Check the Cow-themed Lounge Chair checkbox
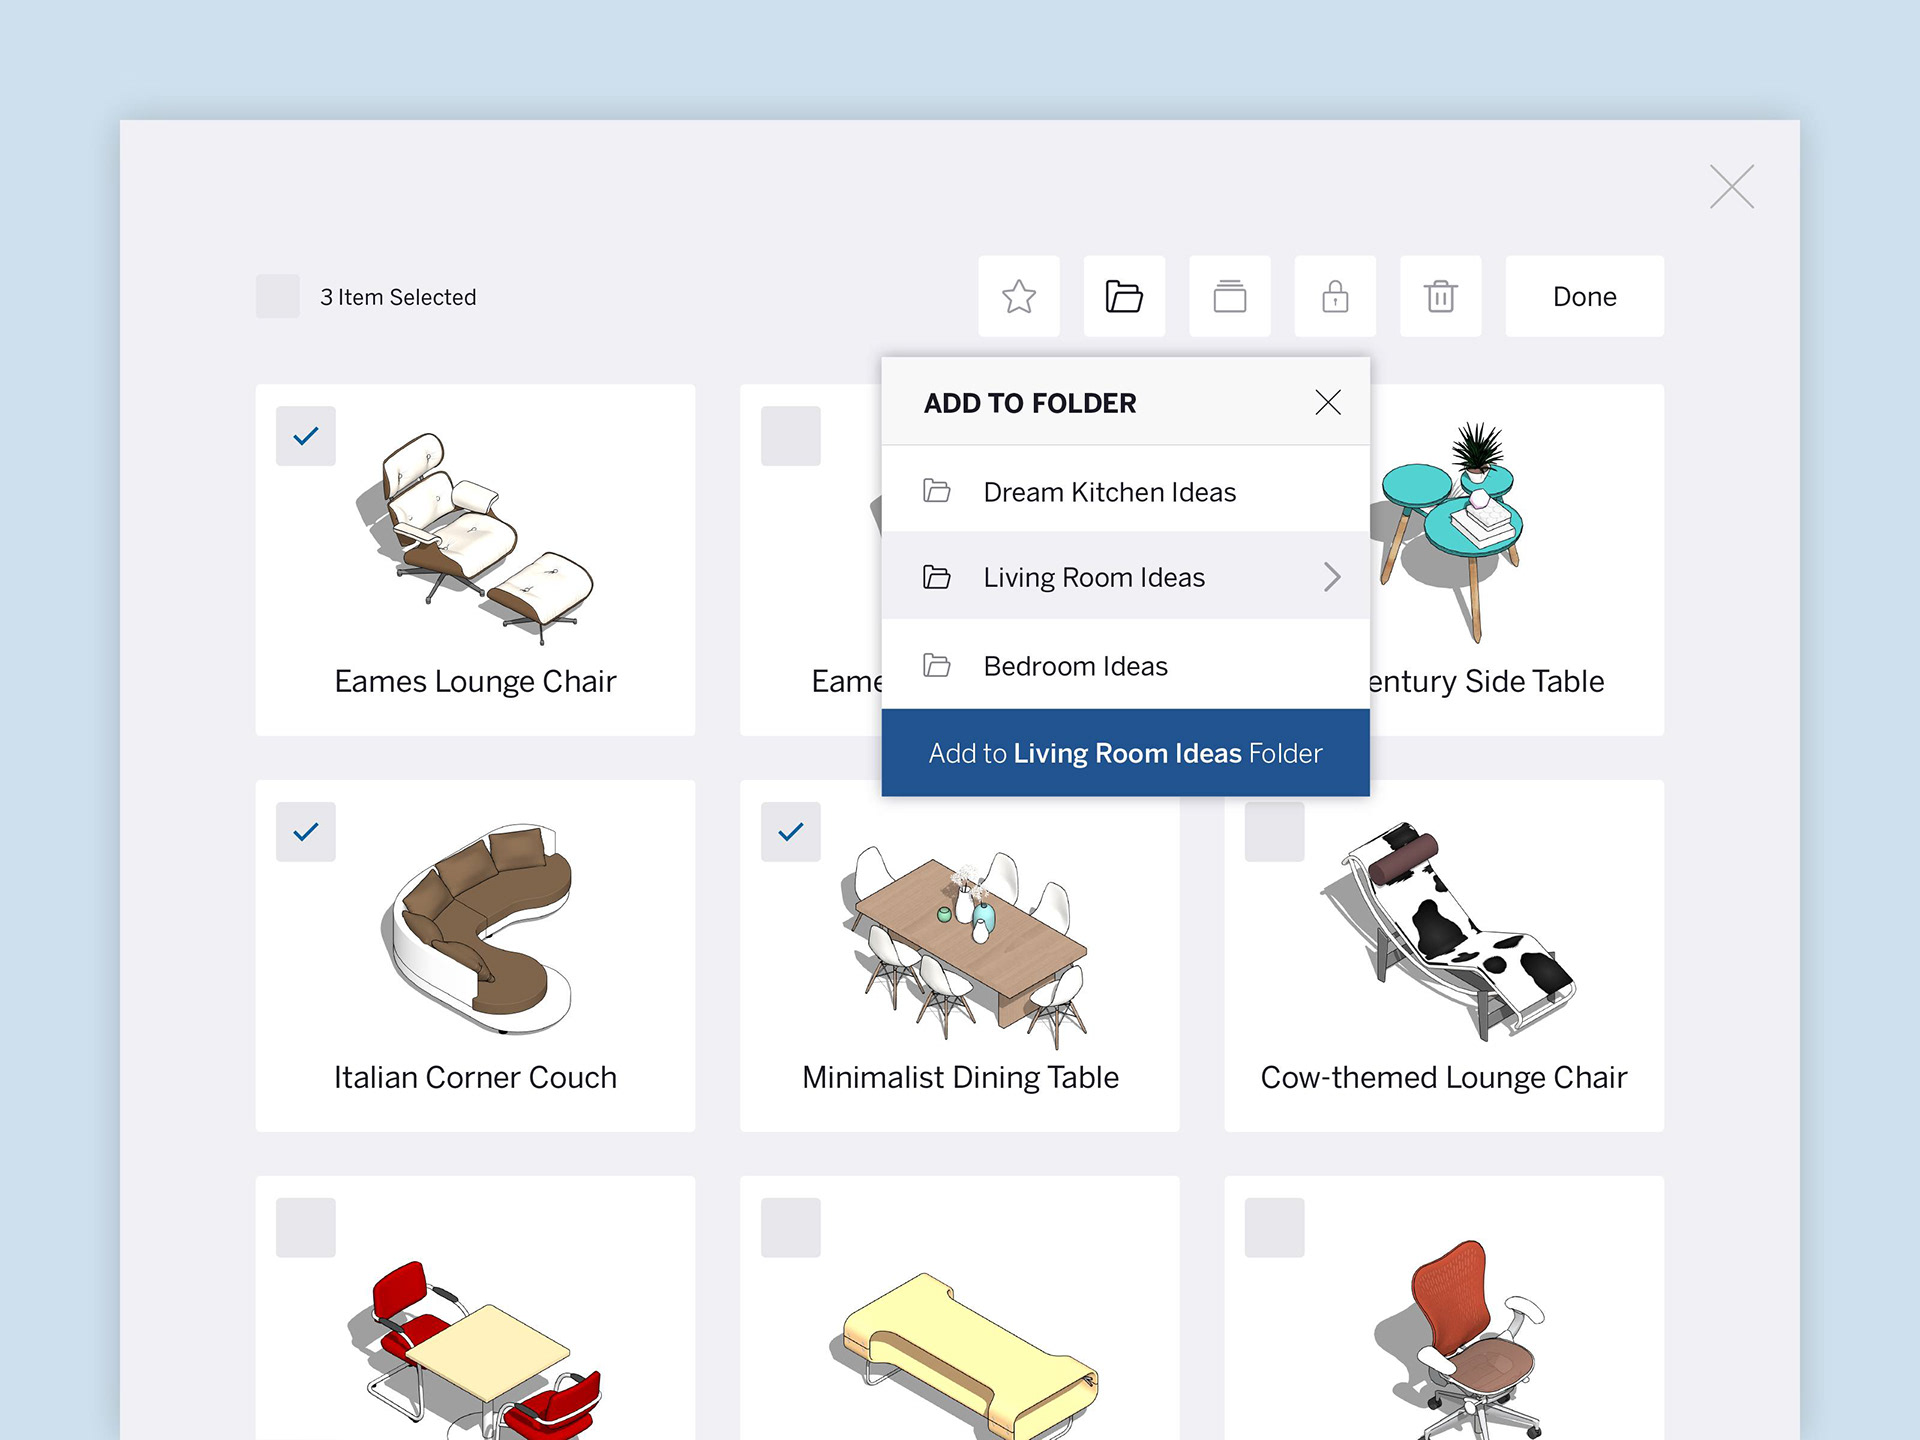Screen dimensions: 1920x1440 click(1275, 832)
